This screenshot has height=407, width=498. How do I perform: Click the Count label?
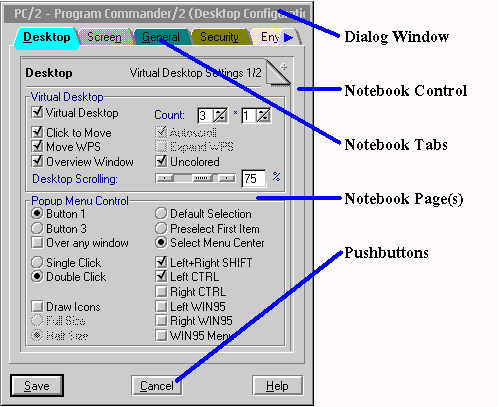coord(169,115)
